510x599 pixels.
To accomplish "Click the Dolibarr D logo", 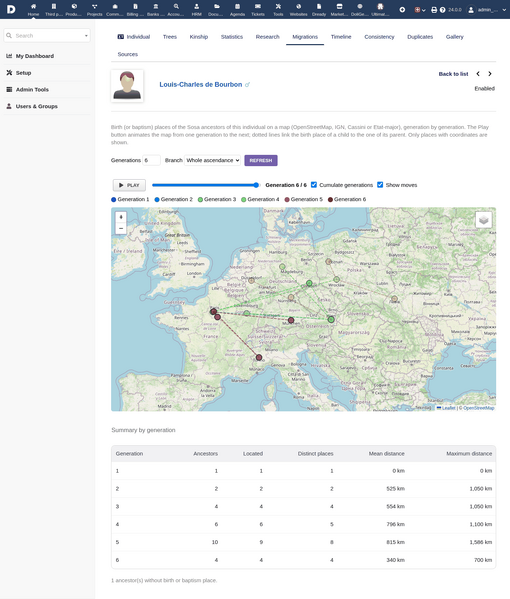I will 11,9.
